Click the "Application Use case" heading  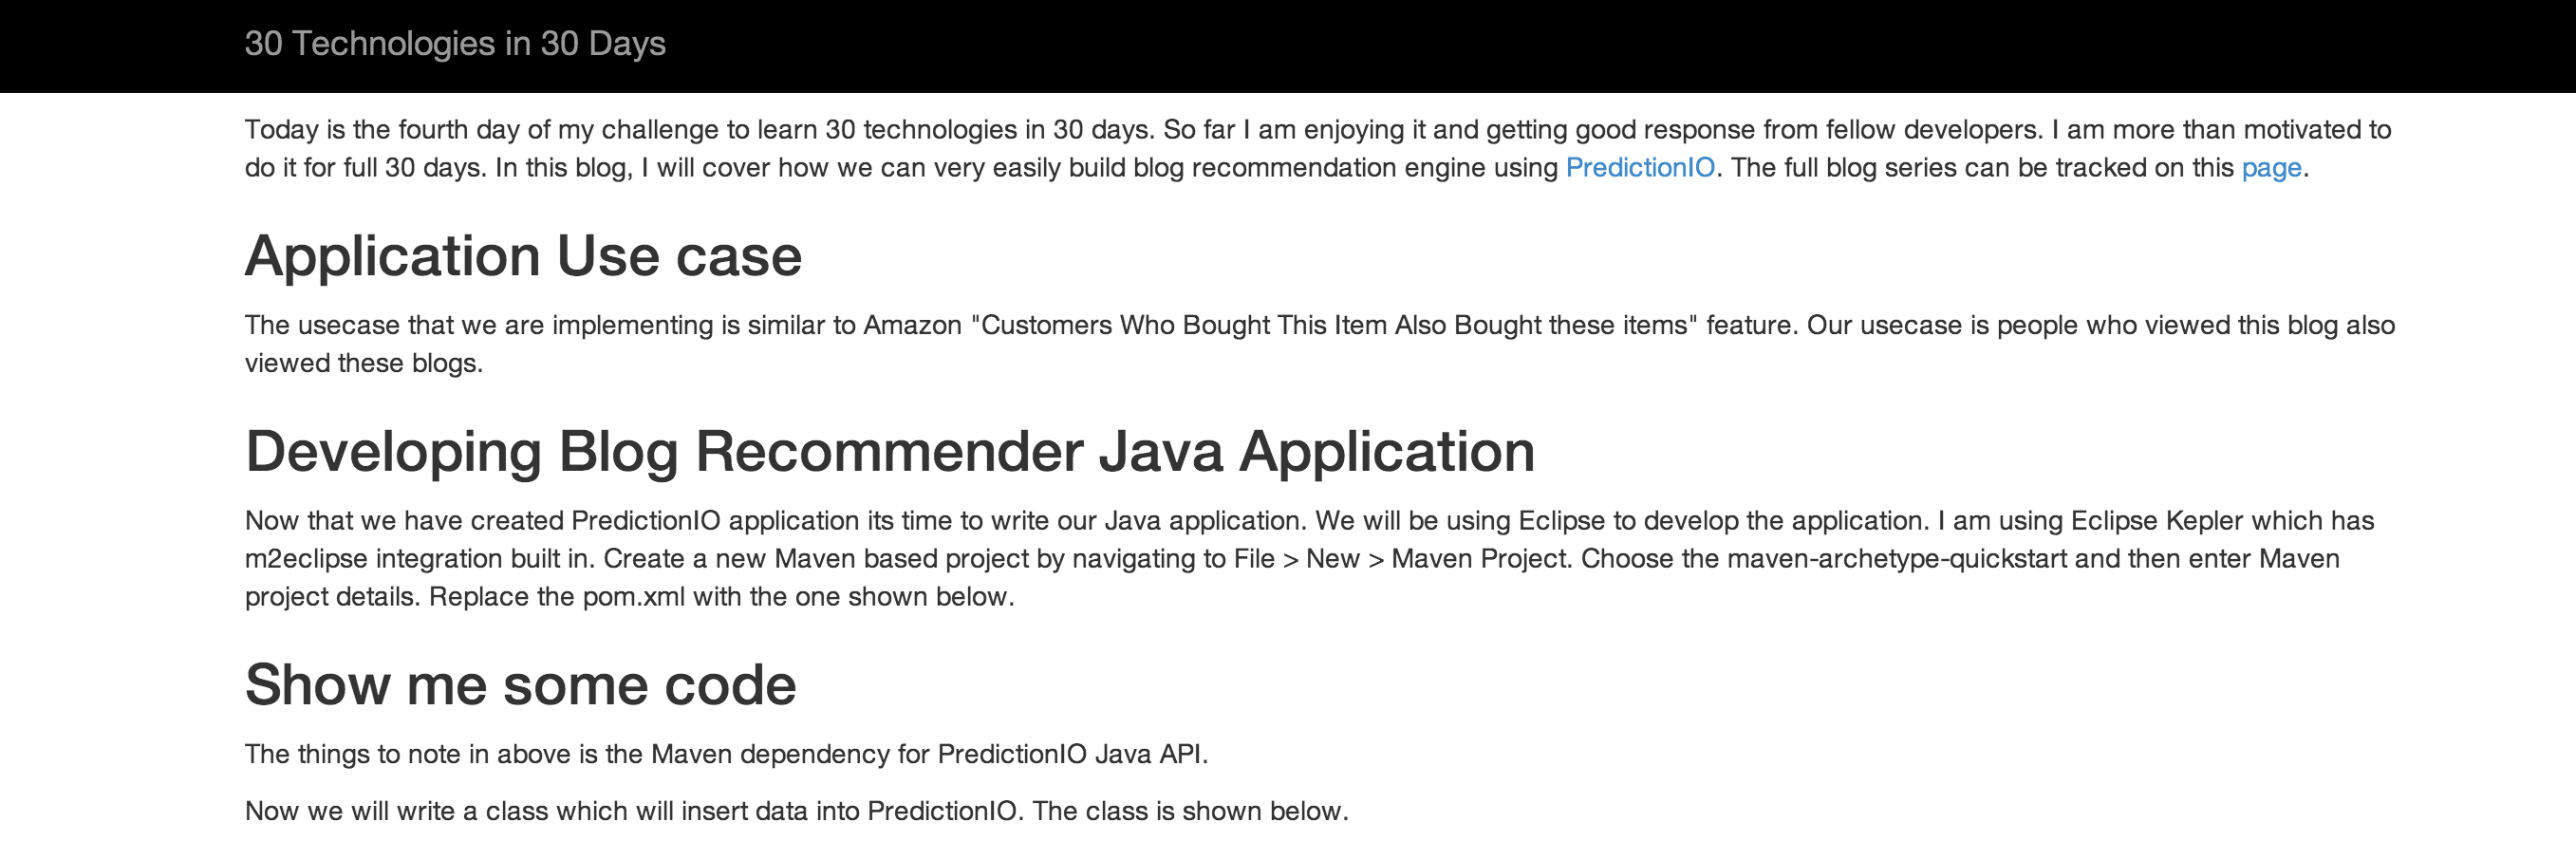pyautogui.click(x=523, y=256)
